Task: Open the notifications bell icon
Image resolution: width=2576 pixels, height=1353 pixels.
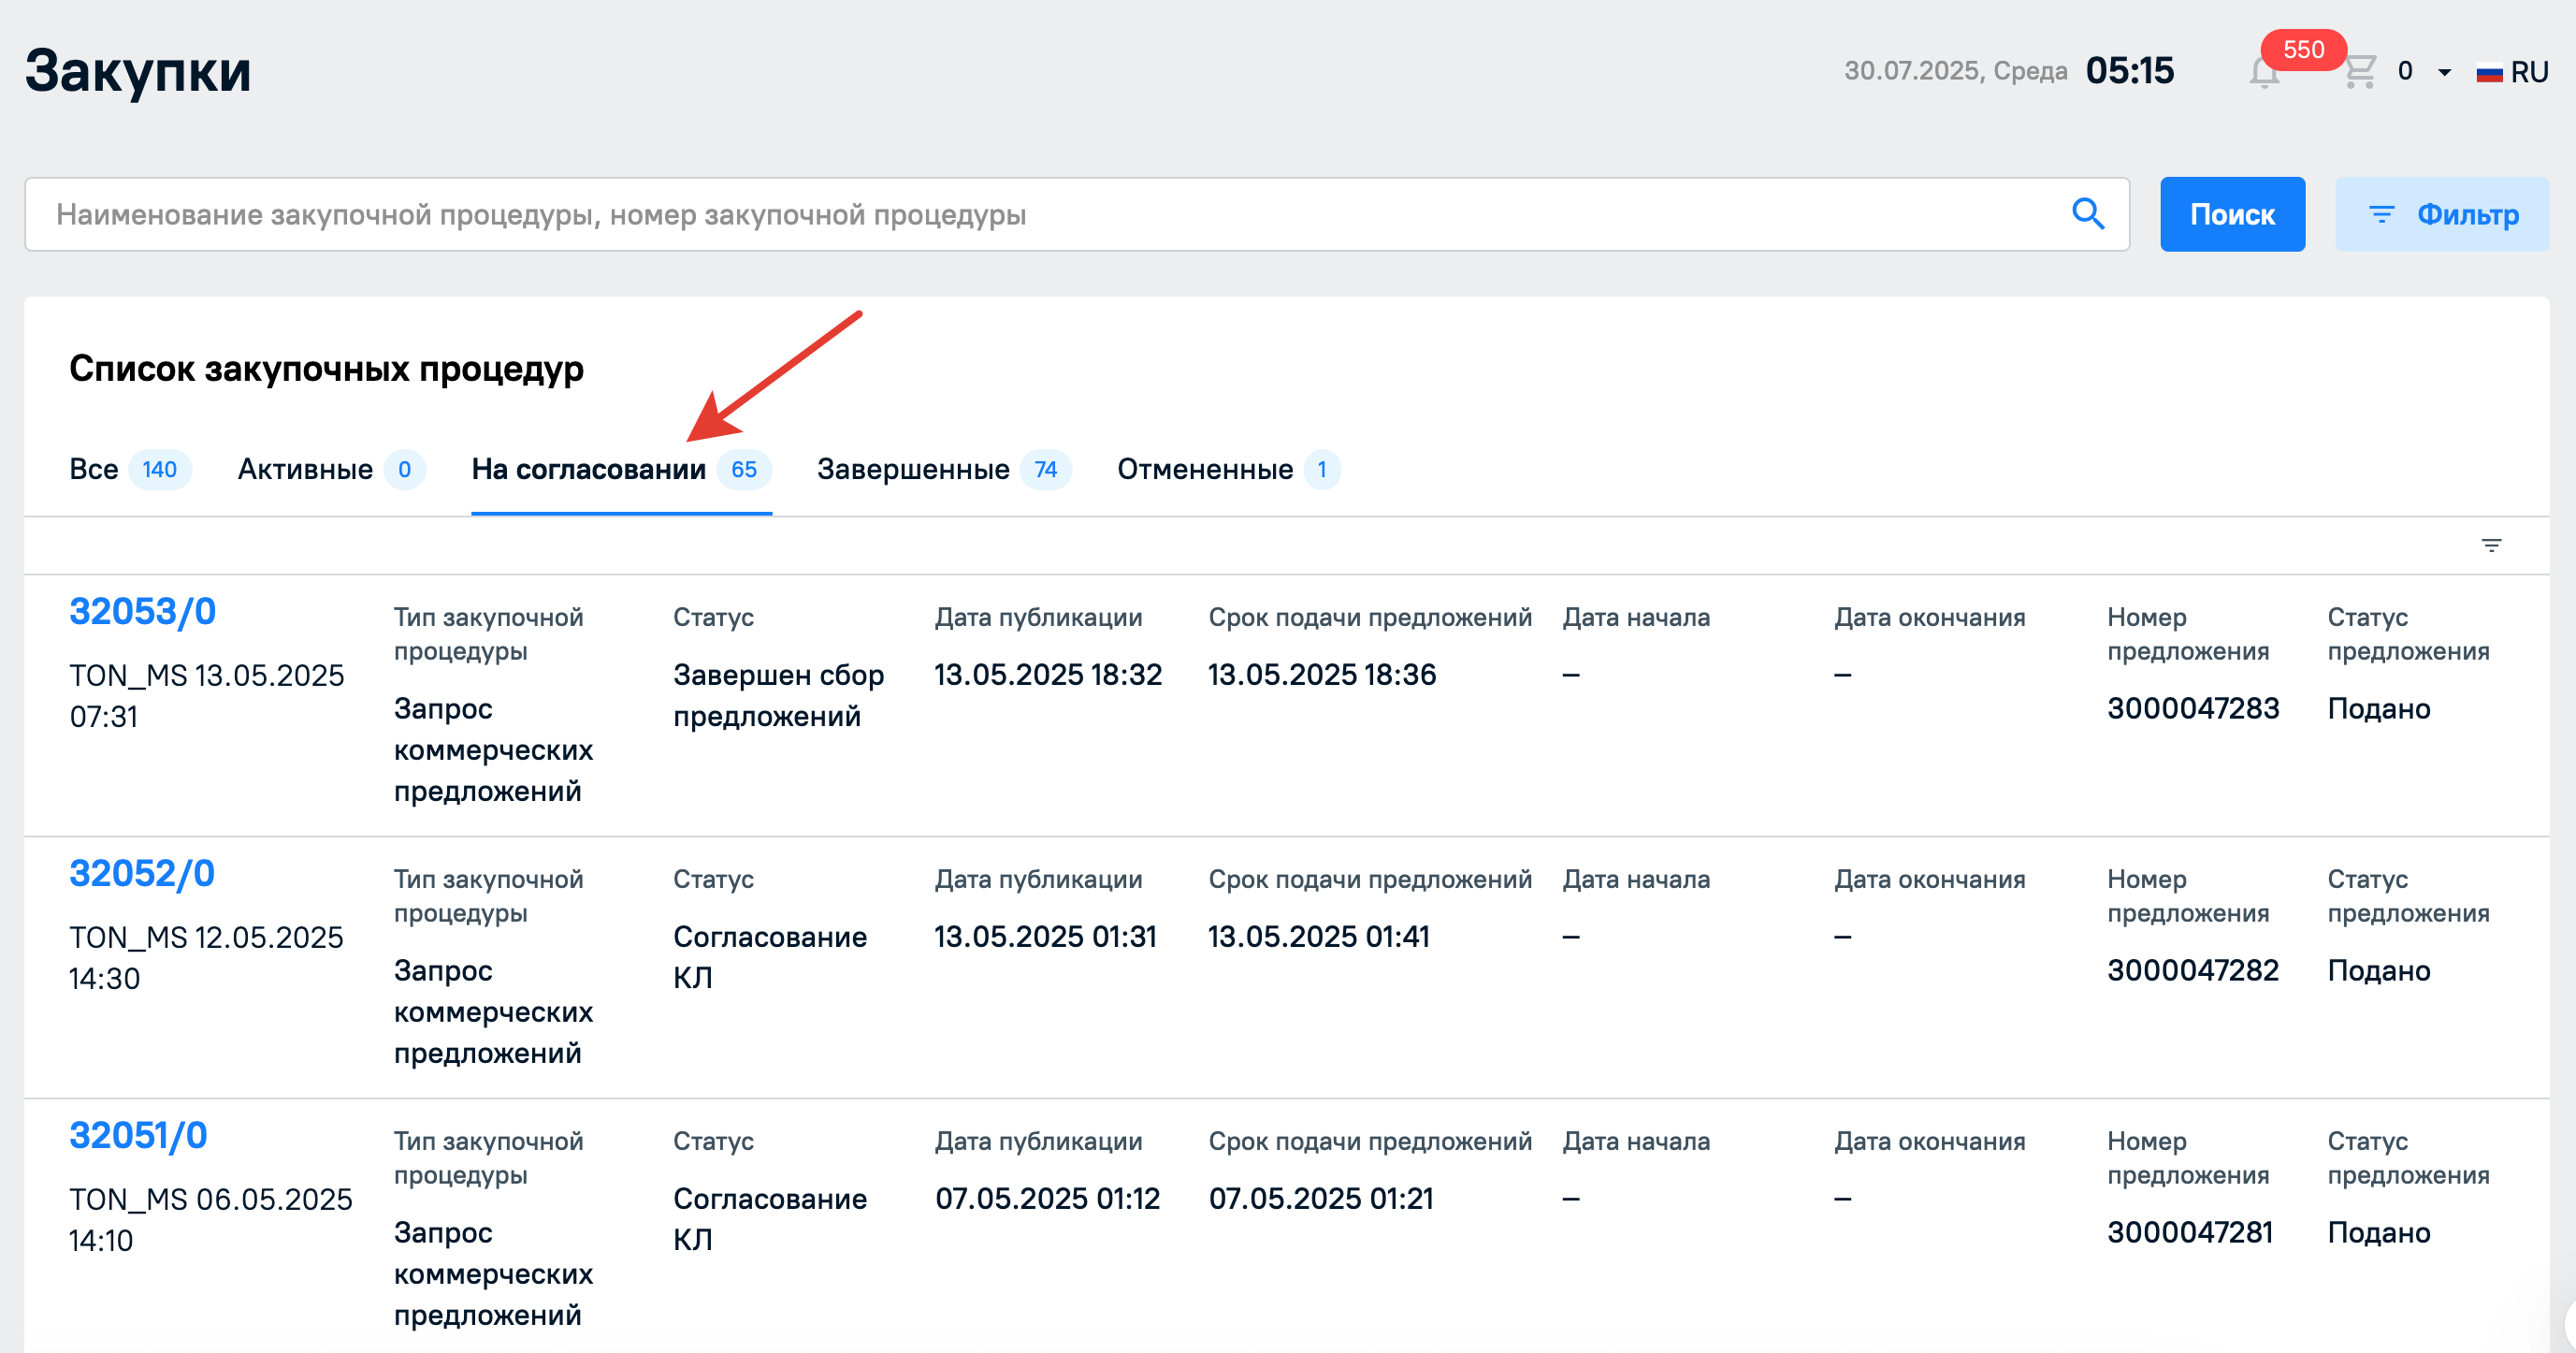Action: [2265, 73]
